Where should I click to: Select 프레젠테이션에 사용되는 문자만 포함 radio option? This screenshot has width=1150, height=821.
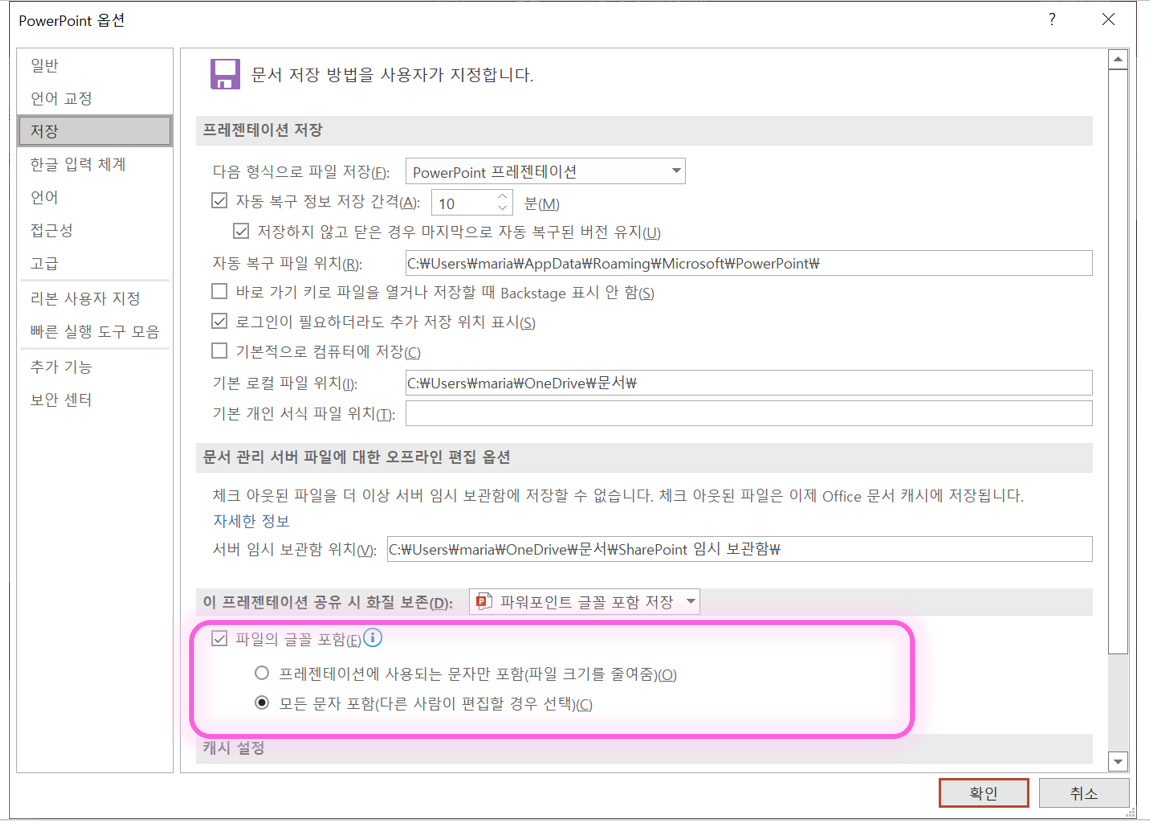pyautogui.click(x=262, y=673)
